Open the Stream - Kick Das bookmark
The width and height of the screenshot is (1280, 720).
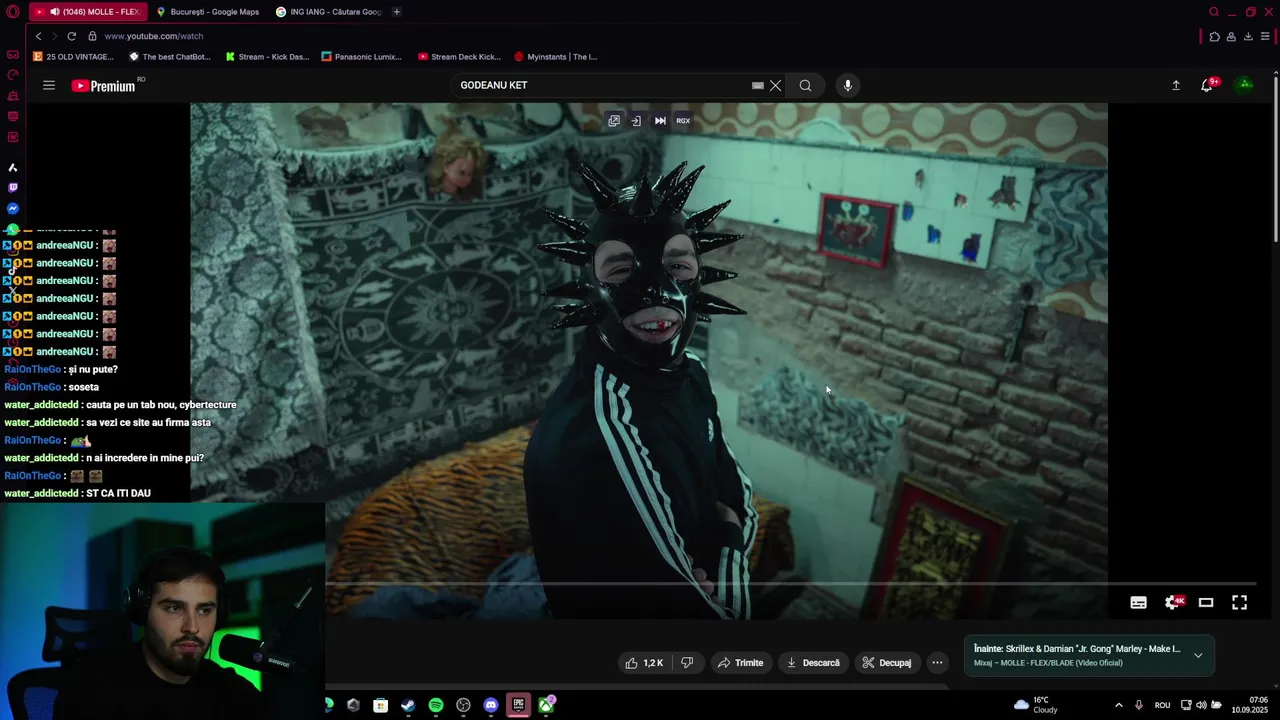click(x=267, y=57)
